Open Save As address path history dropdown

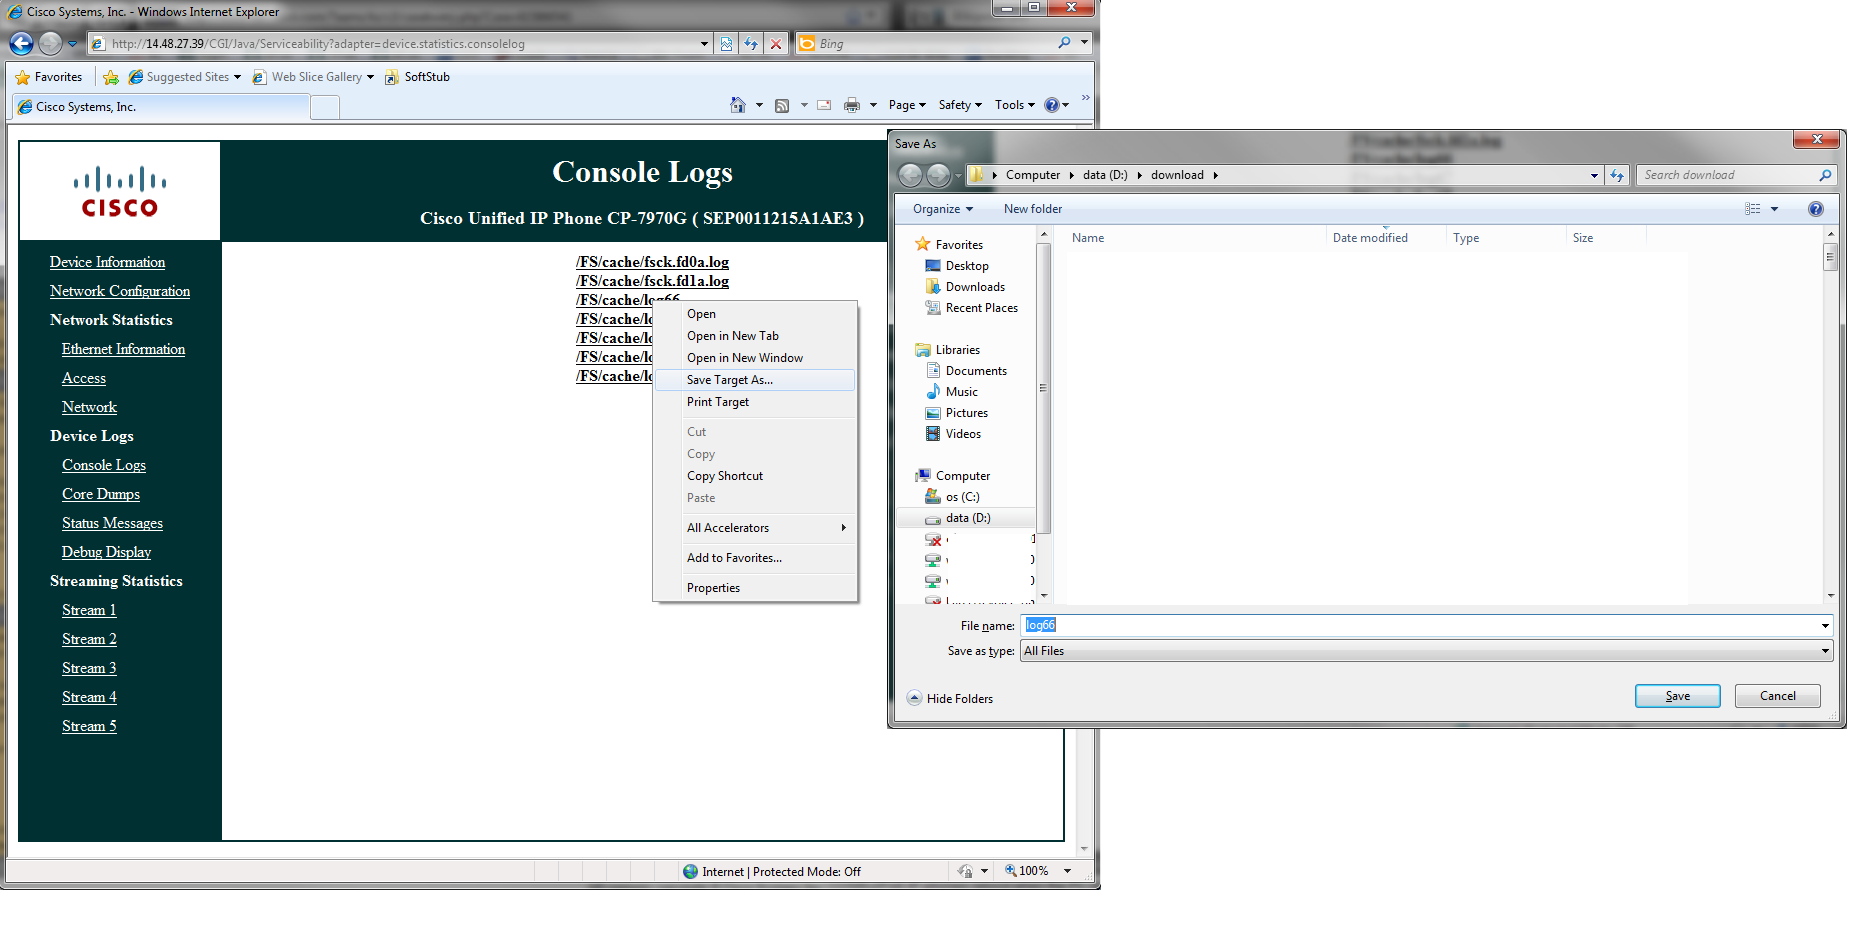[1594, 175]
